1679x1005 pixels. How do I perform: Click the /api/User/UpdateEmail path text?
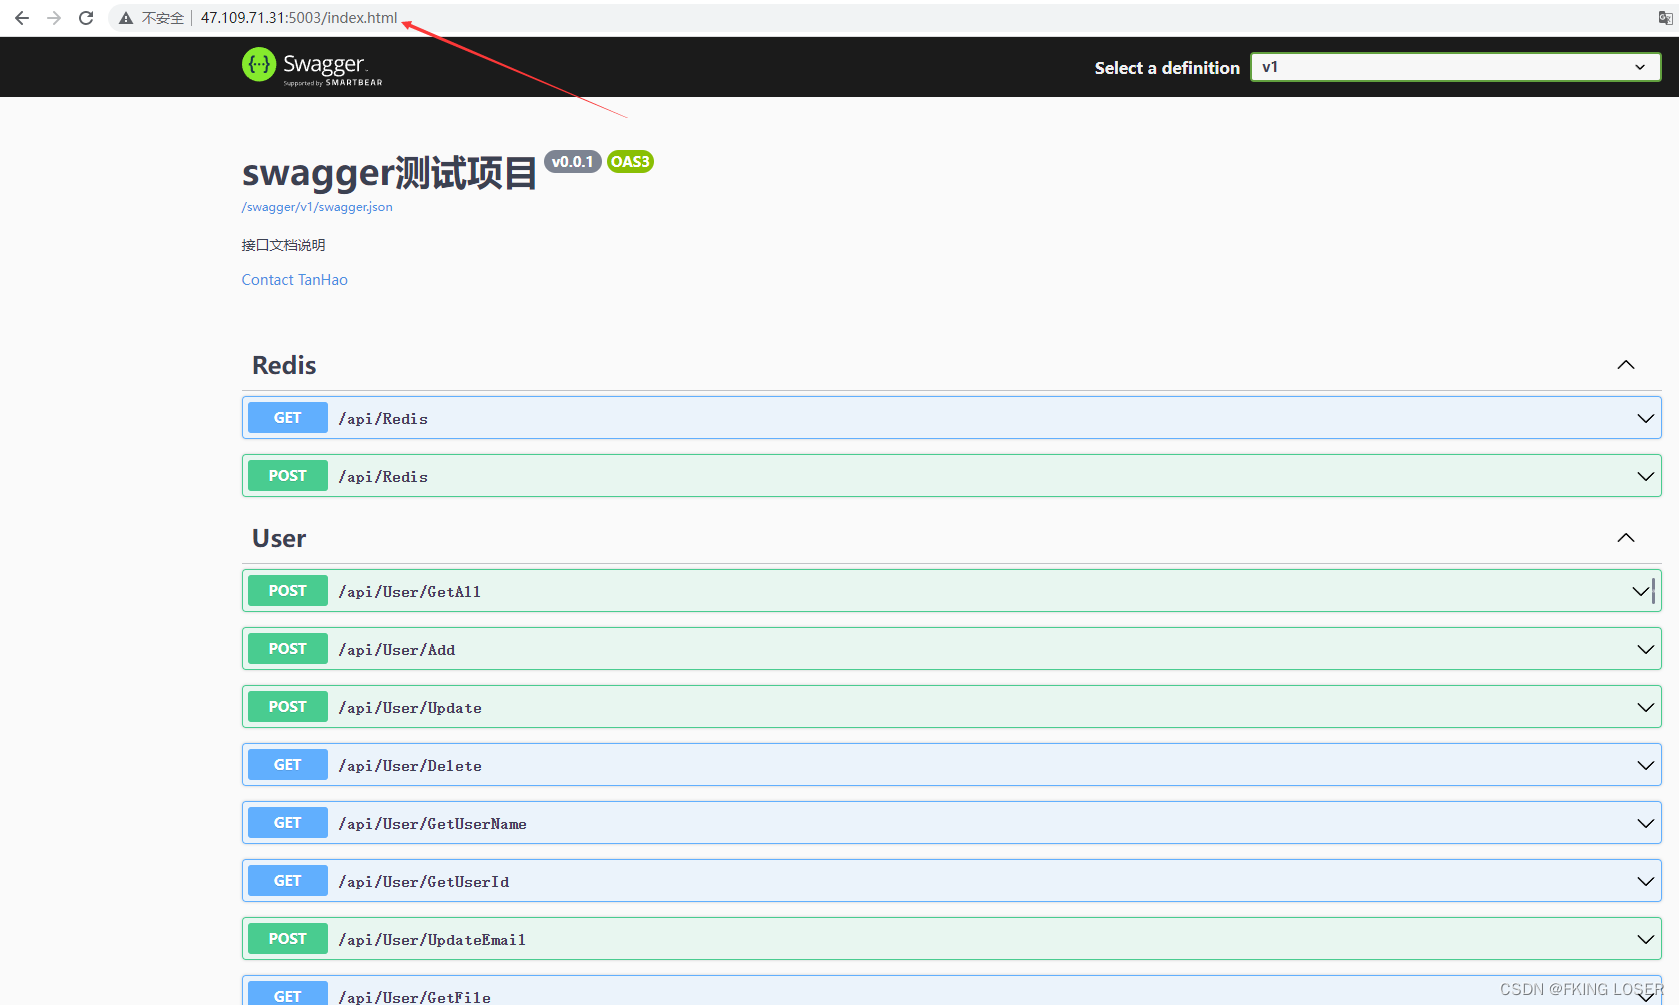(432, 940)
